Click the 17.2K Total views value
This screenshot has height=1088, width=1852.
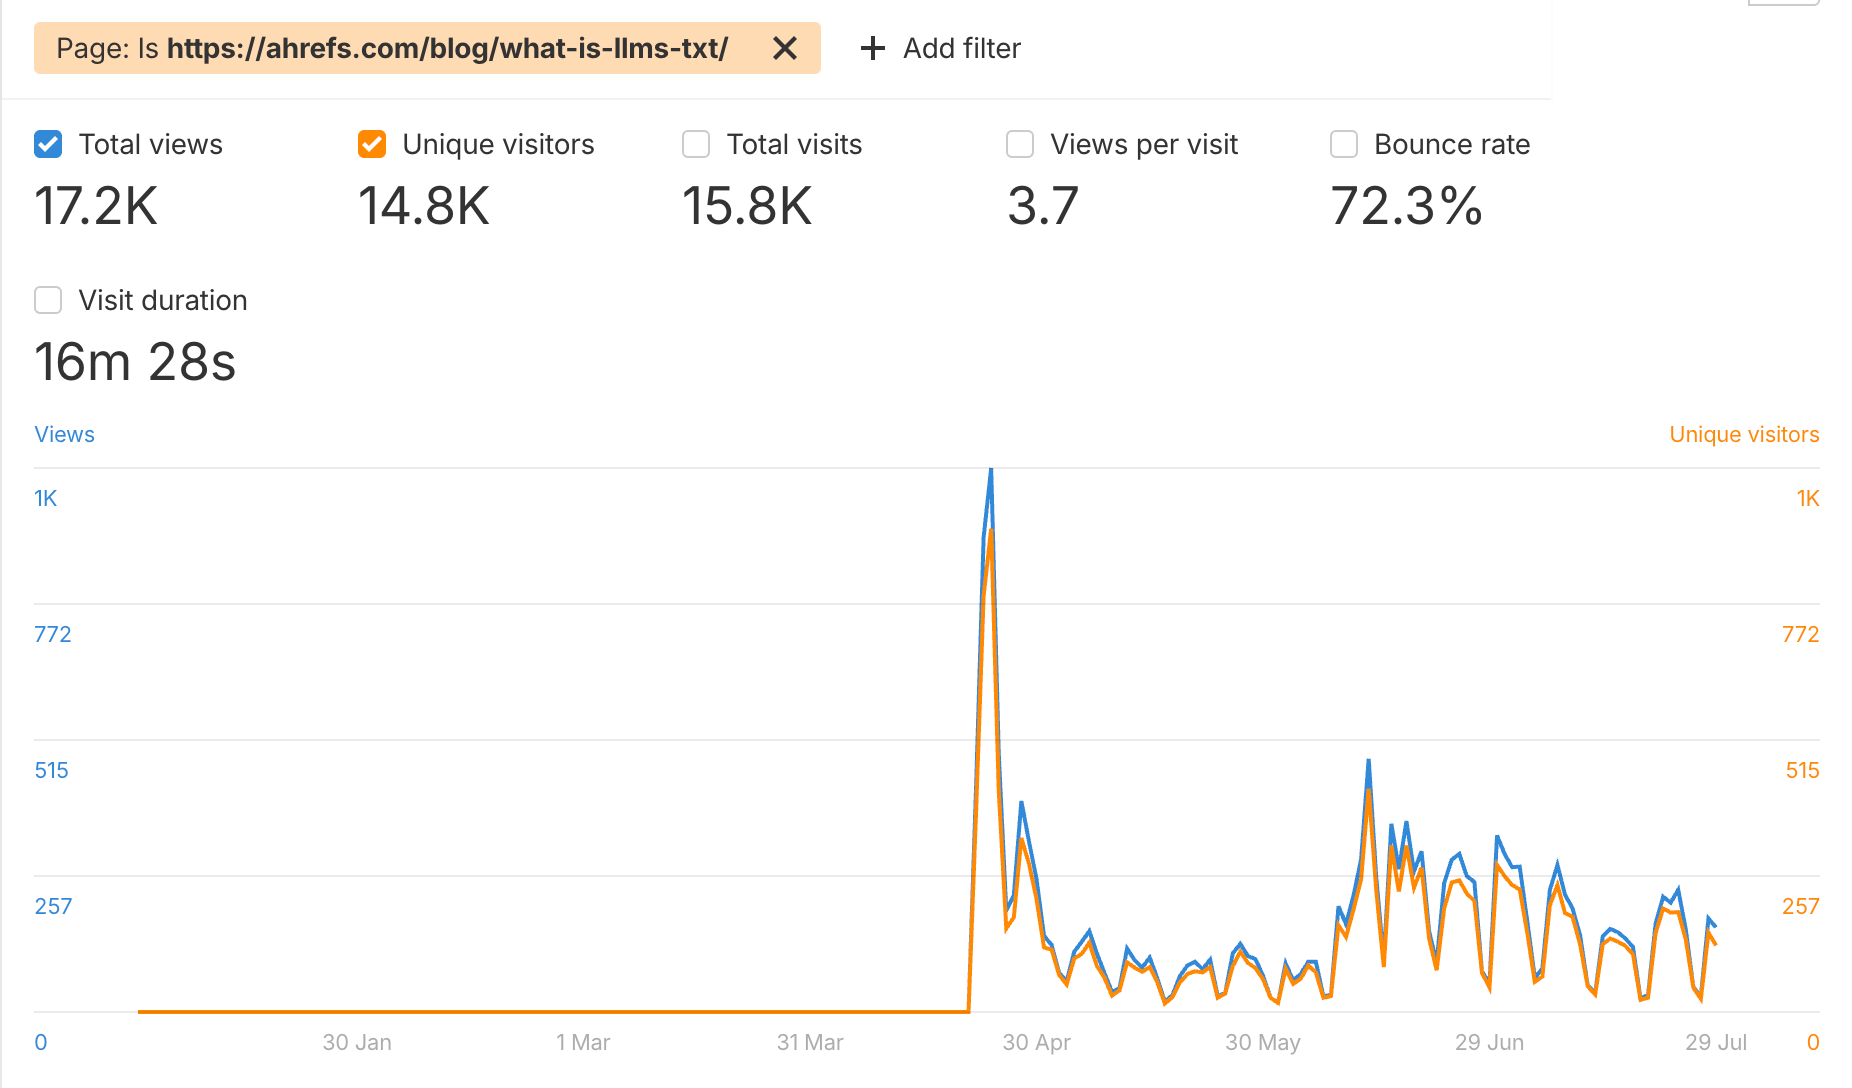[x=96, y=207]
